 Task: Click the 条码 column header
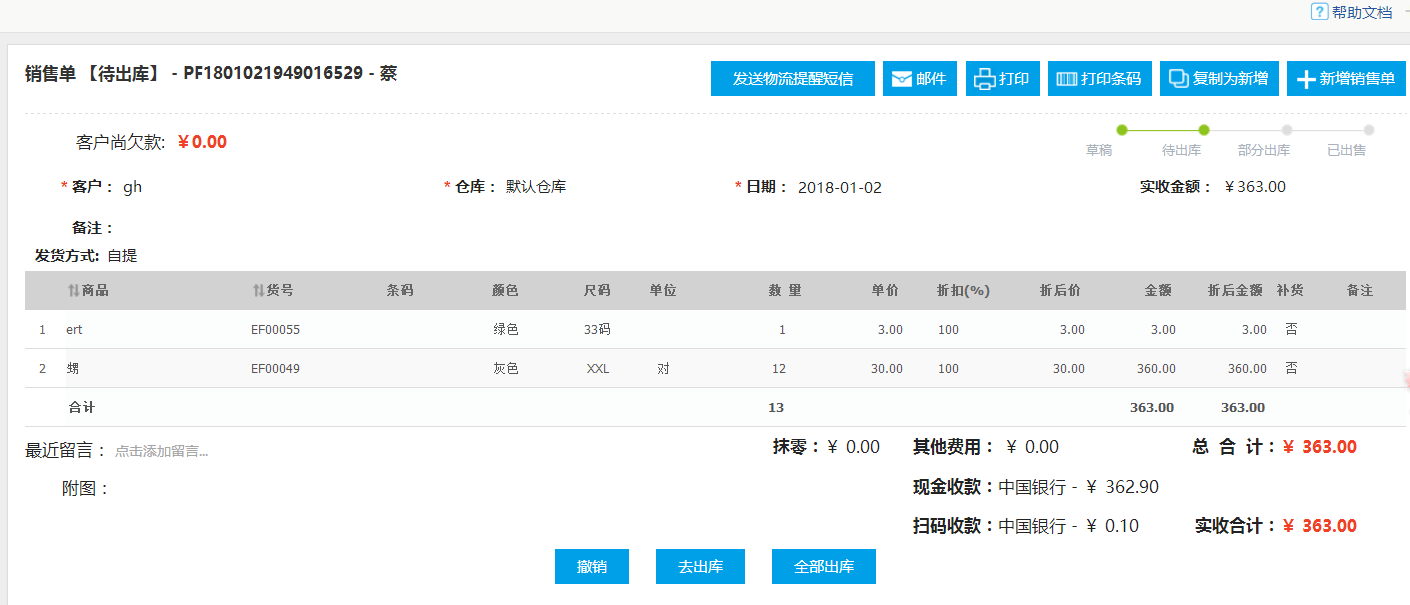[x=400, y=290]
